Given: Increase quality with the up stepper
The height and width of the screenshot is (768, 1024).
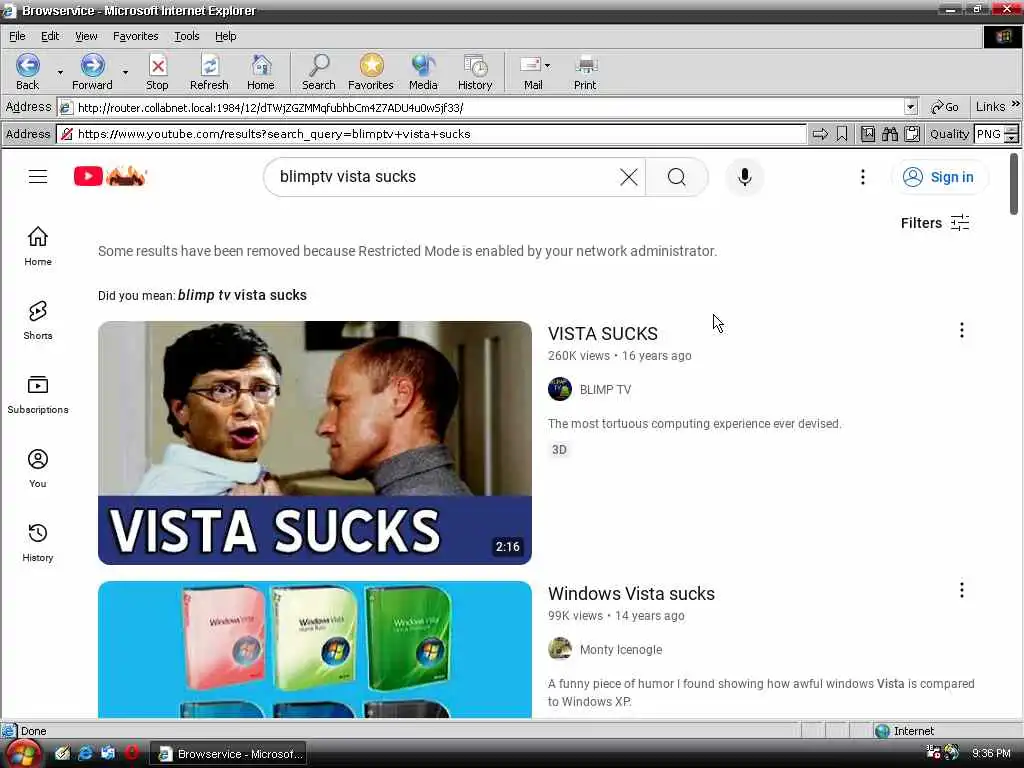Looking at the screenshot, I should [x=1011, y=130].
